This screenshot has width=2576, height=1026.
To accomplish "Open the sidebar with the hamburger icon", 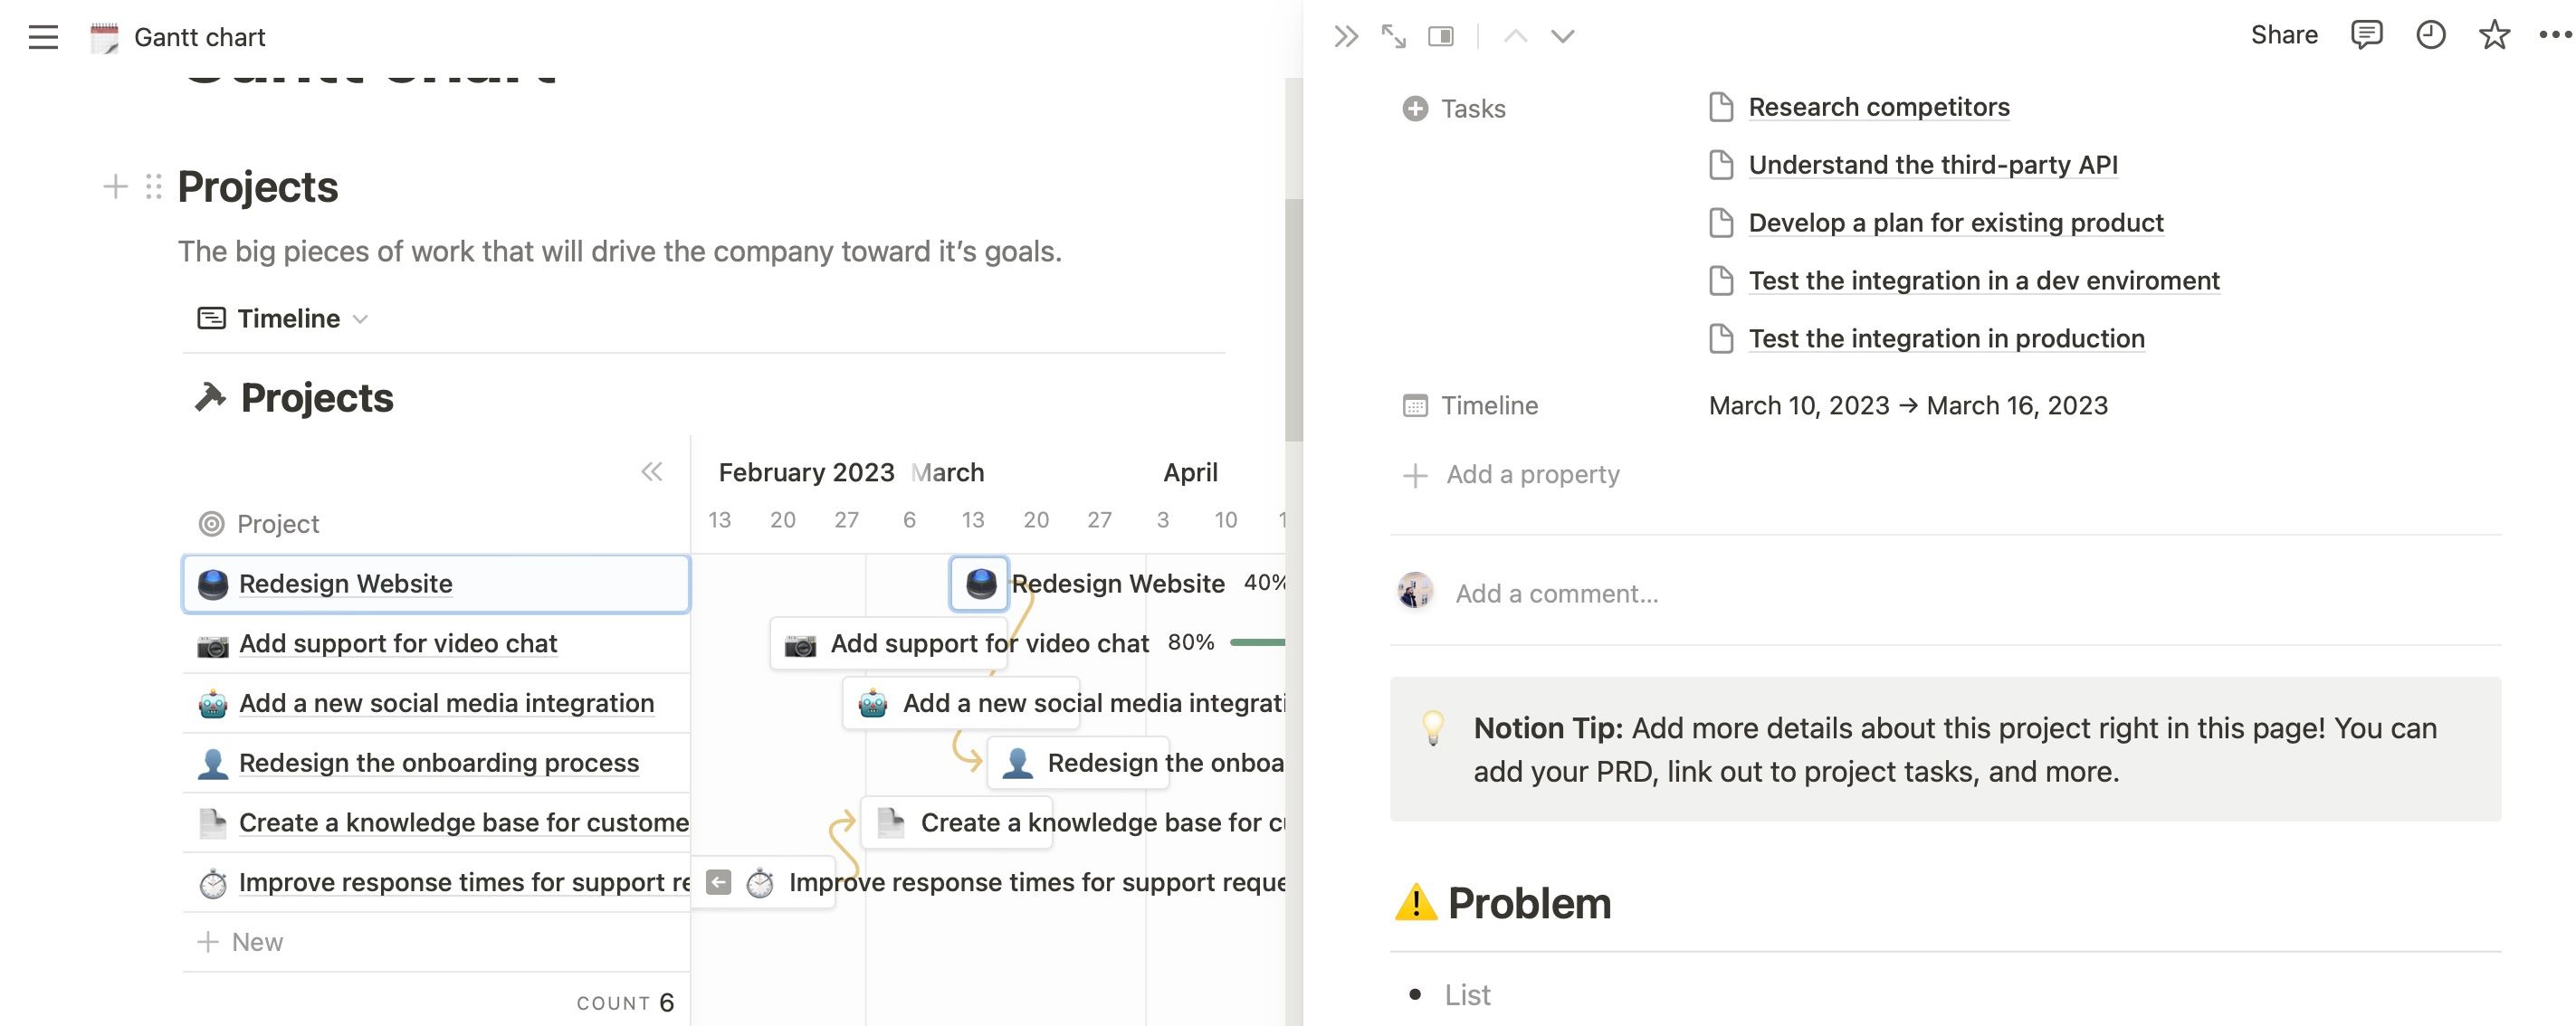I will [43, 37].
